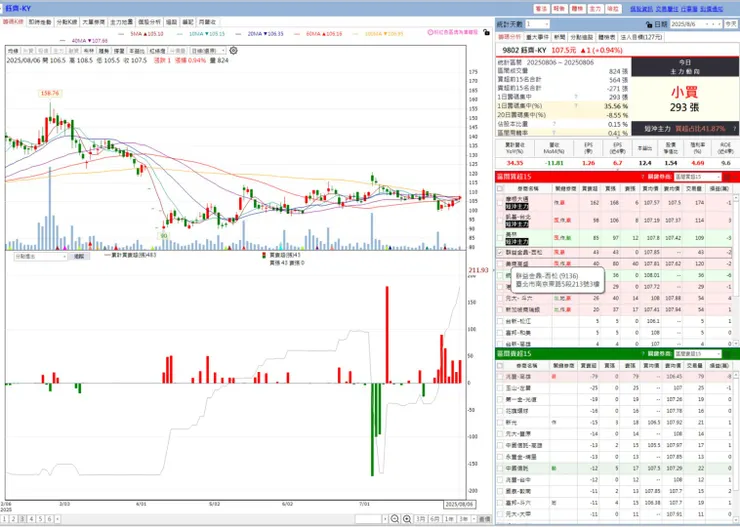The height and width of the screenshot is (527, 740).
Task: Click the 行事曆 link
Action: (x=690, y=9)
